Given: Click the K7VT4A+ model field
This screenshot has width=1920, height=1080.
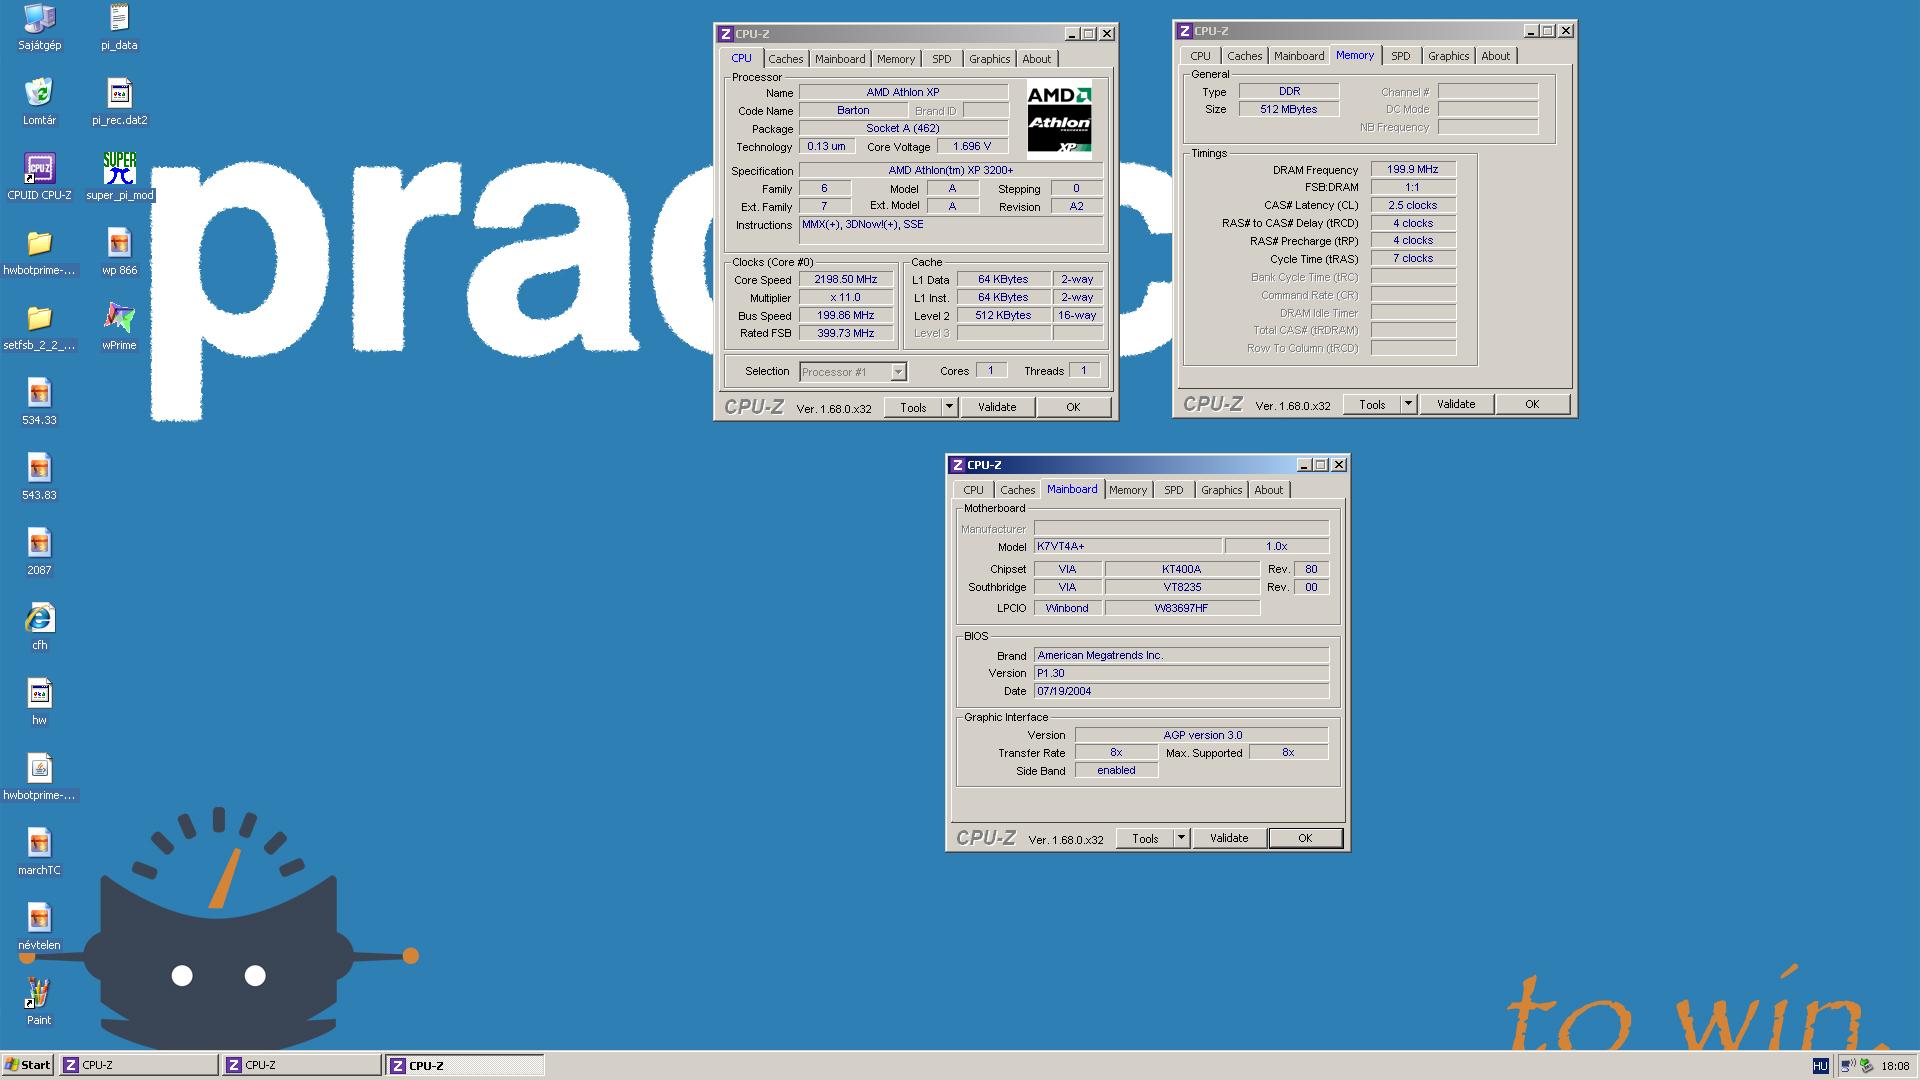Looking at the screenshot, I should click(x=1127, y=546).
